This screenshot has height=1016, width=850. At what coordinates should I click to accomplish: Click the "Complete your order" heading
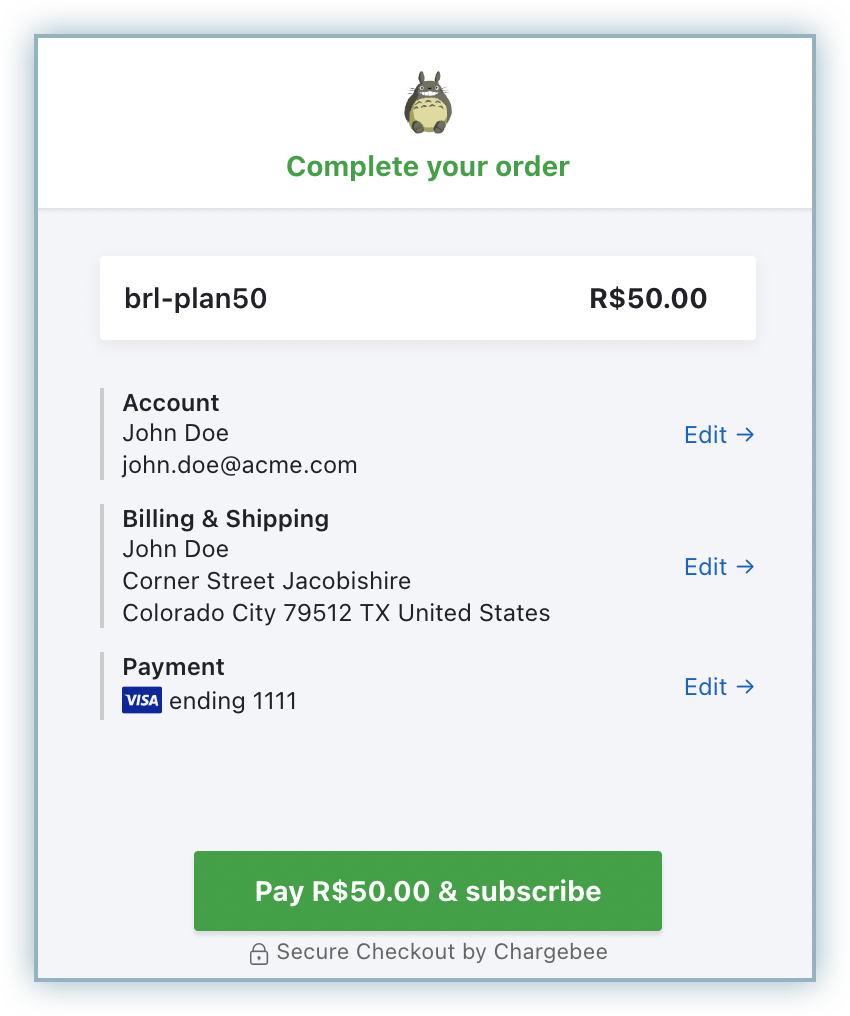tap(428, 166)
